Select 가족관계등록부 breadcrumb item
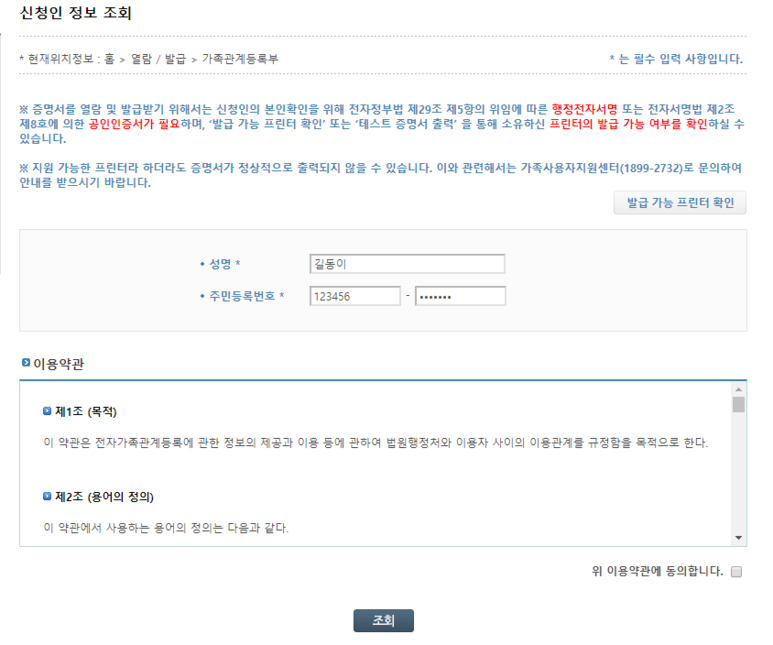 click(240, 59)
